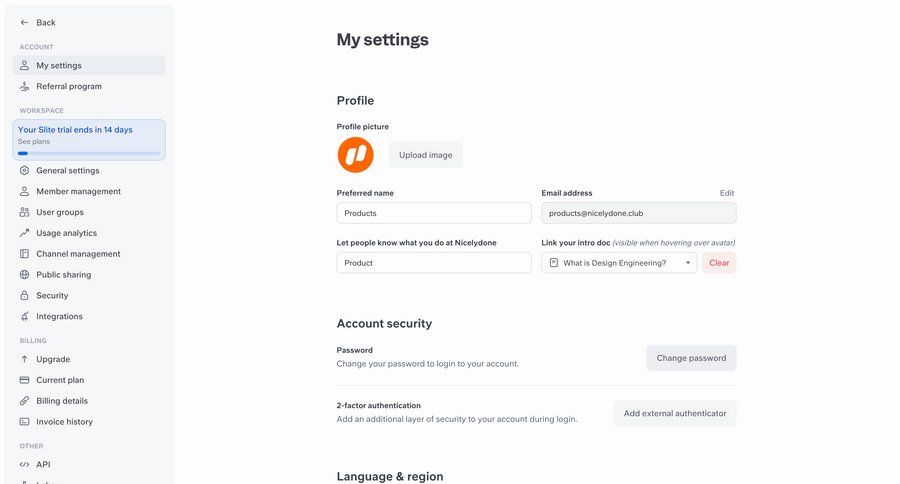This screenshot has width=900, height=484.
Task: Go to Public sharing settings
Action: (x=63, y=275)
